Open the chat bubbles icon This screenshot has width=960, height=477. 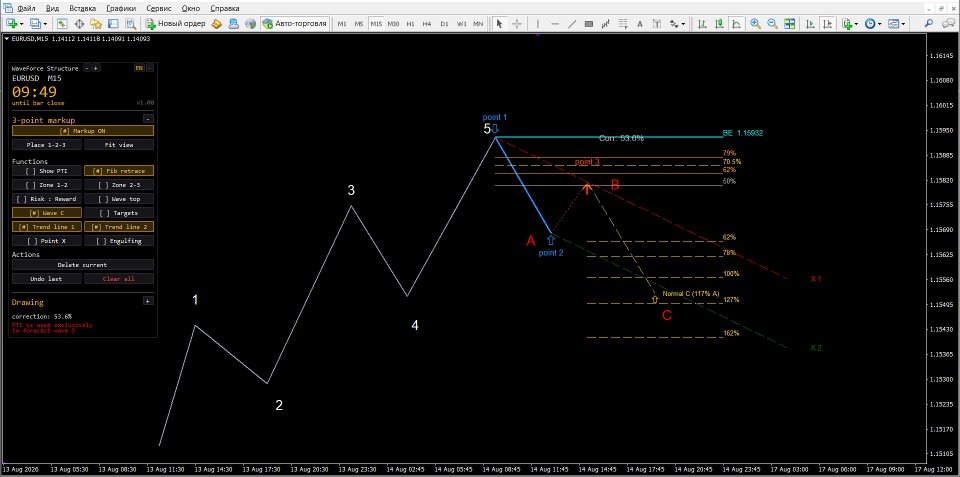click(x=946, y=23)
